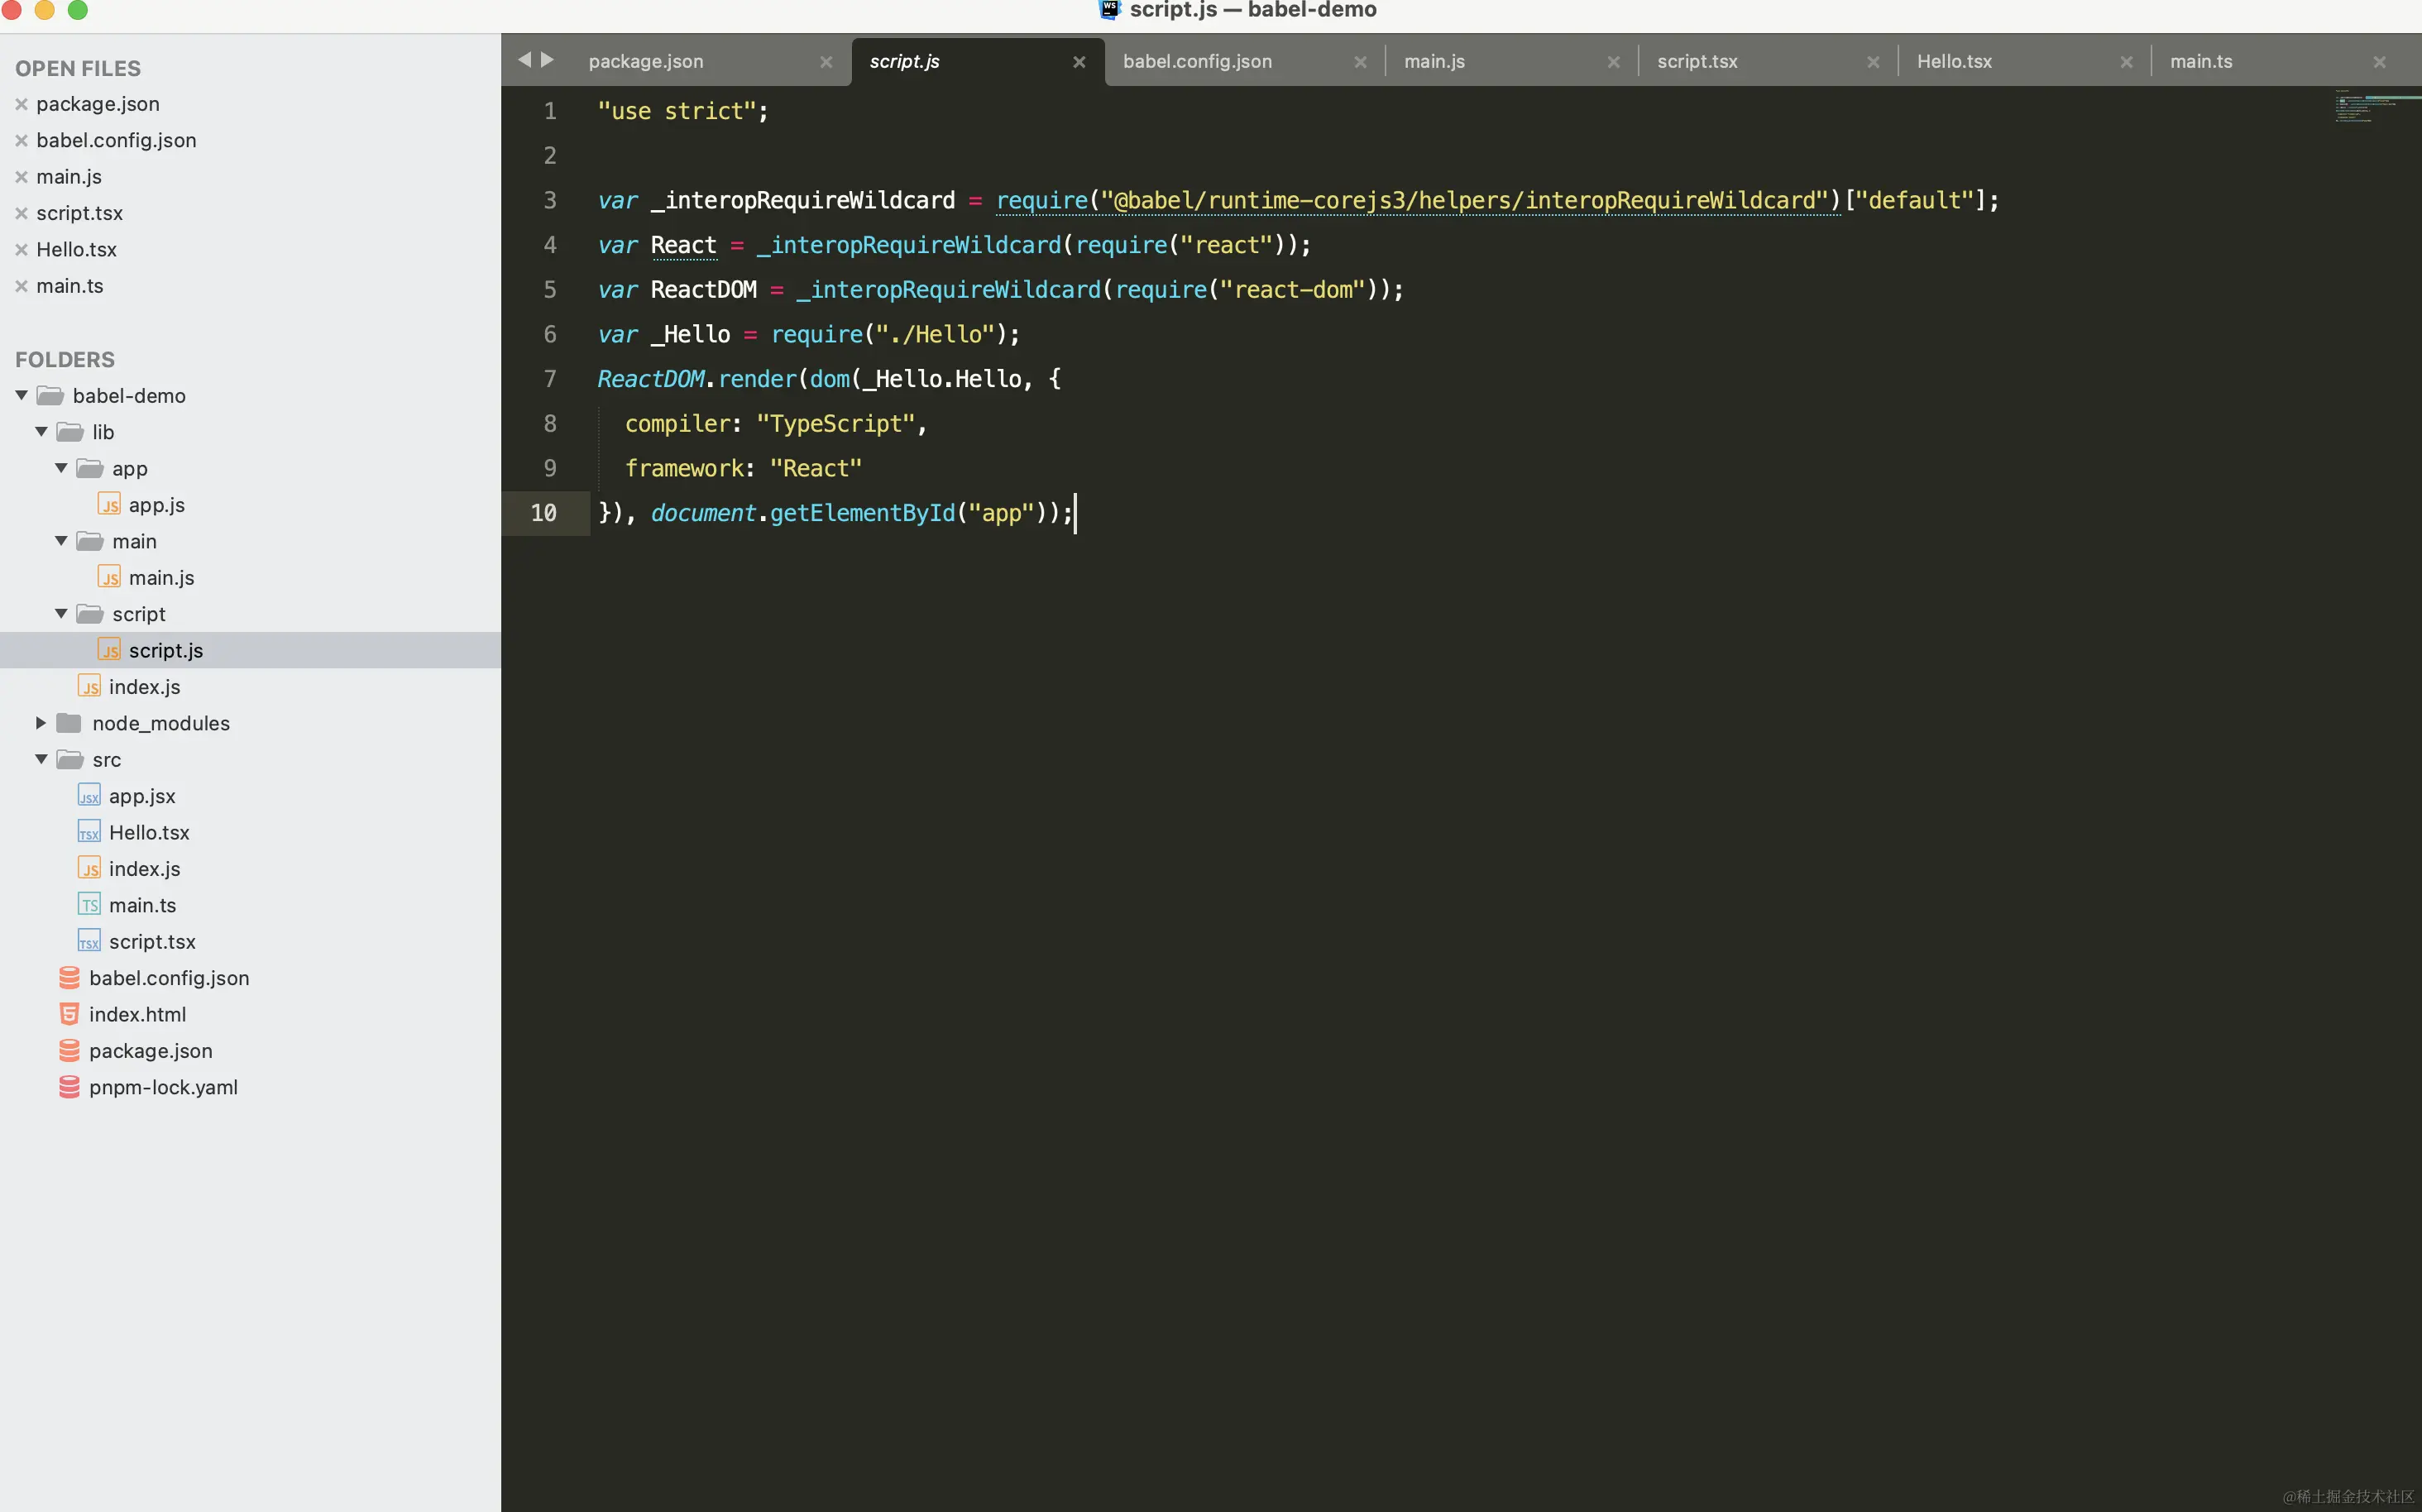Viewport: 2422px width, 1512px height.
Task: Close main.ts in Open Files list
Action: click(x=21, y=286)
